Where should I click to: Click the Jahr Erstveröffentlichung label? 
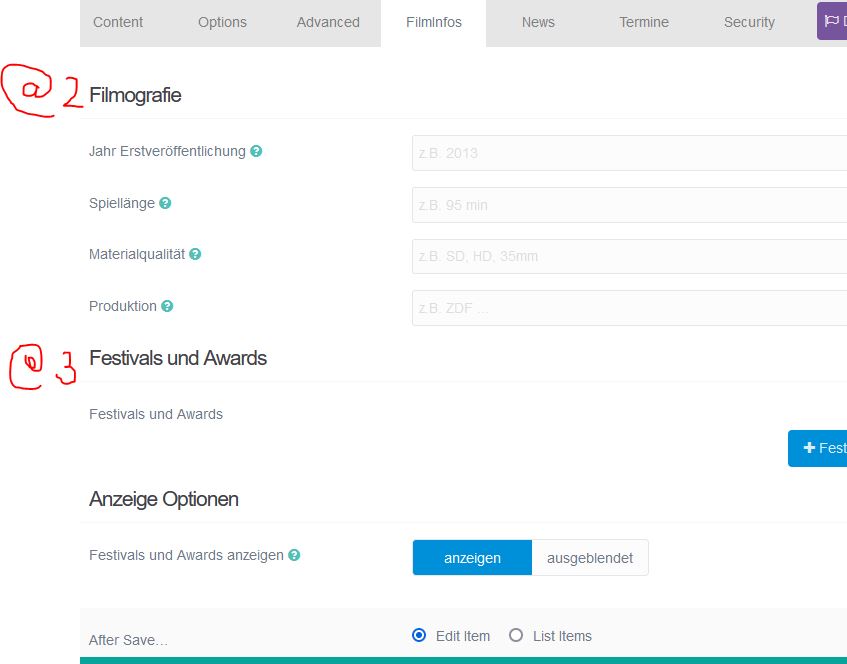[167, 151]
